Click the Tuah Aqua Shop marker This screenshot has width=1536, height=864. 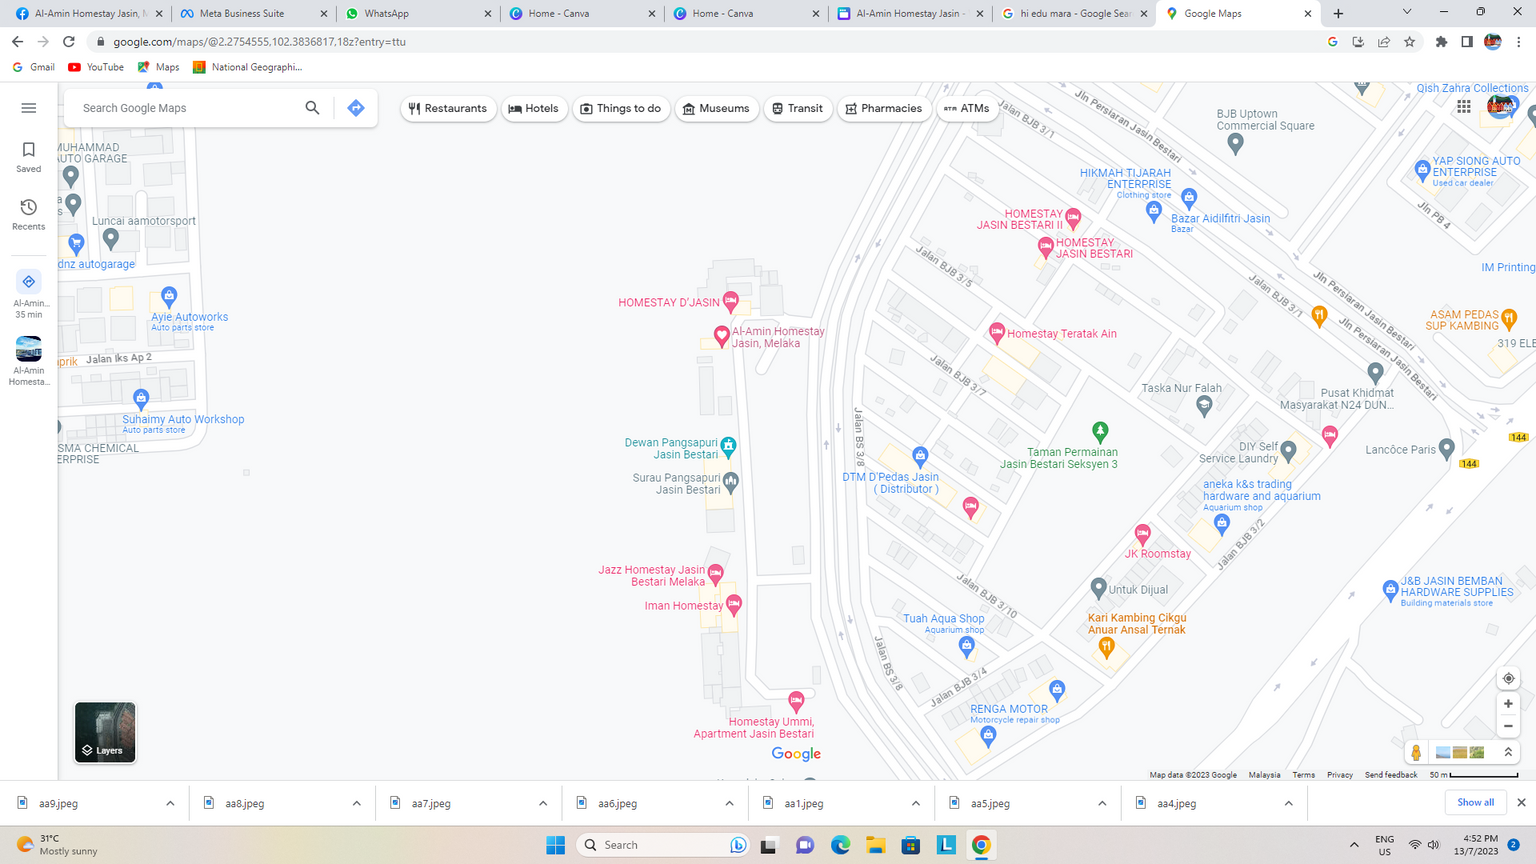966,647
